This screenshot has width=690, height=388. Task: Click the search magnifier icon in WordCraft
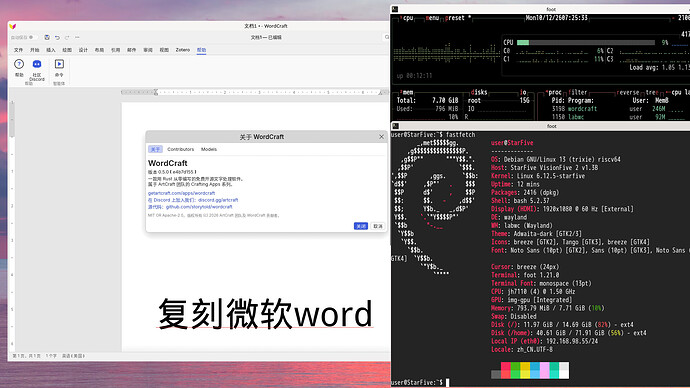click(x=387, y=37)
